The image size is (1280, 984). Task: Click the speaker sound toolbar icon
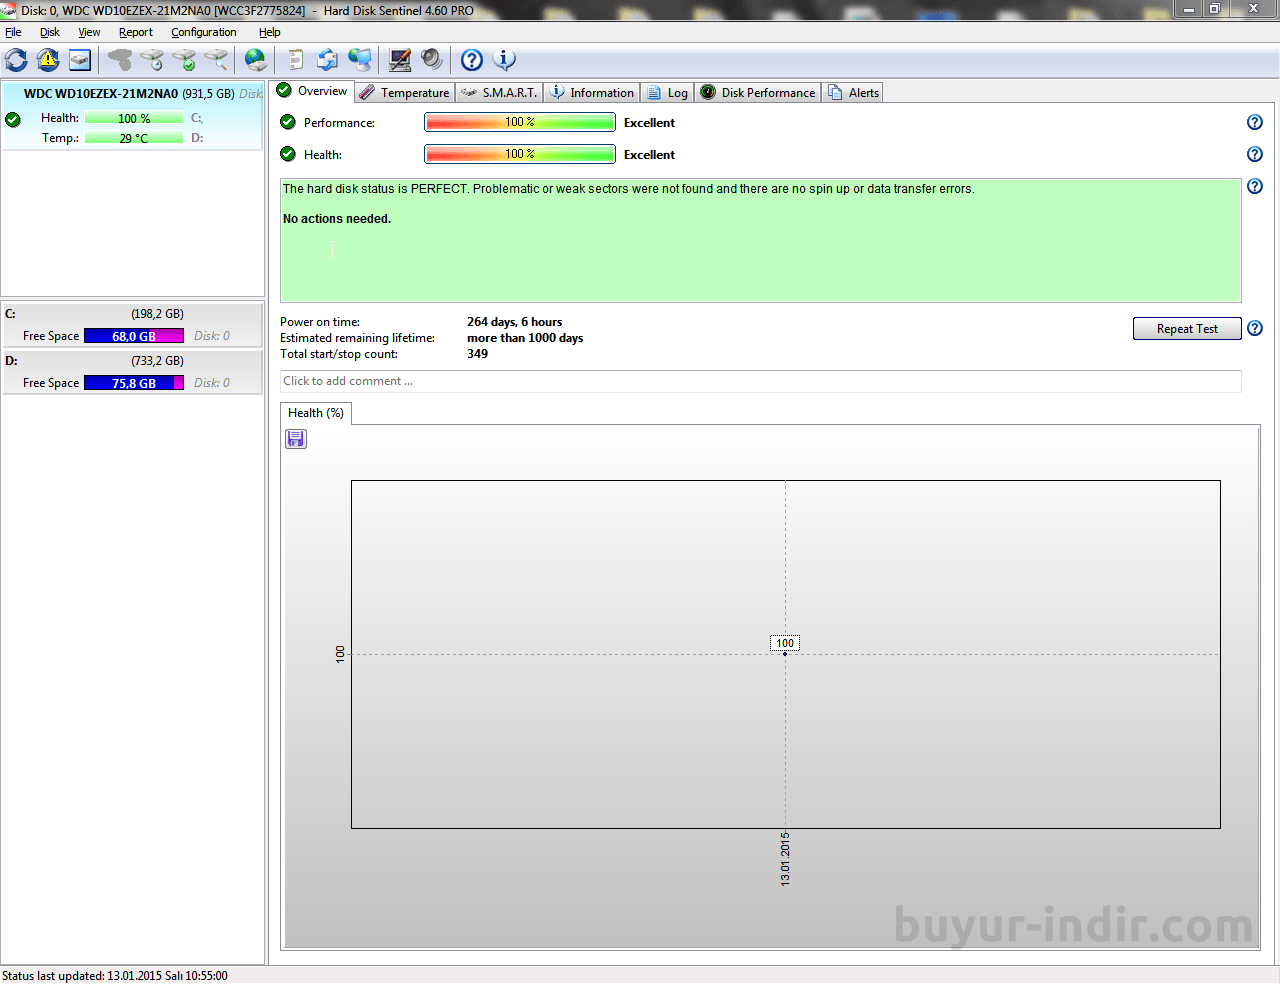pyautogui.click(x=432, y=60)
